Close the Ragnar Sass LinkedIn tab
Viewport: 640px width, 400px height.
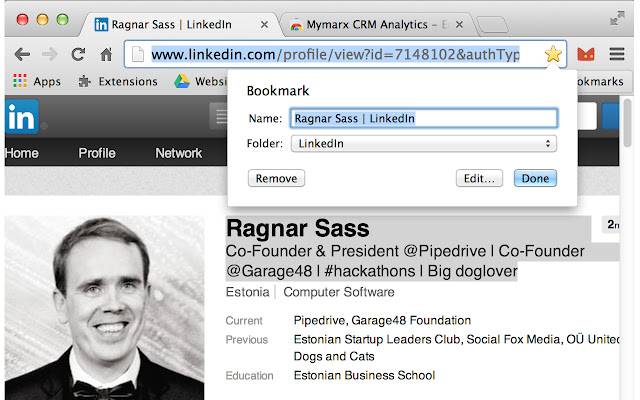pos(264,24)
